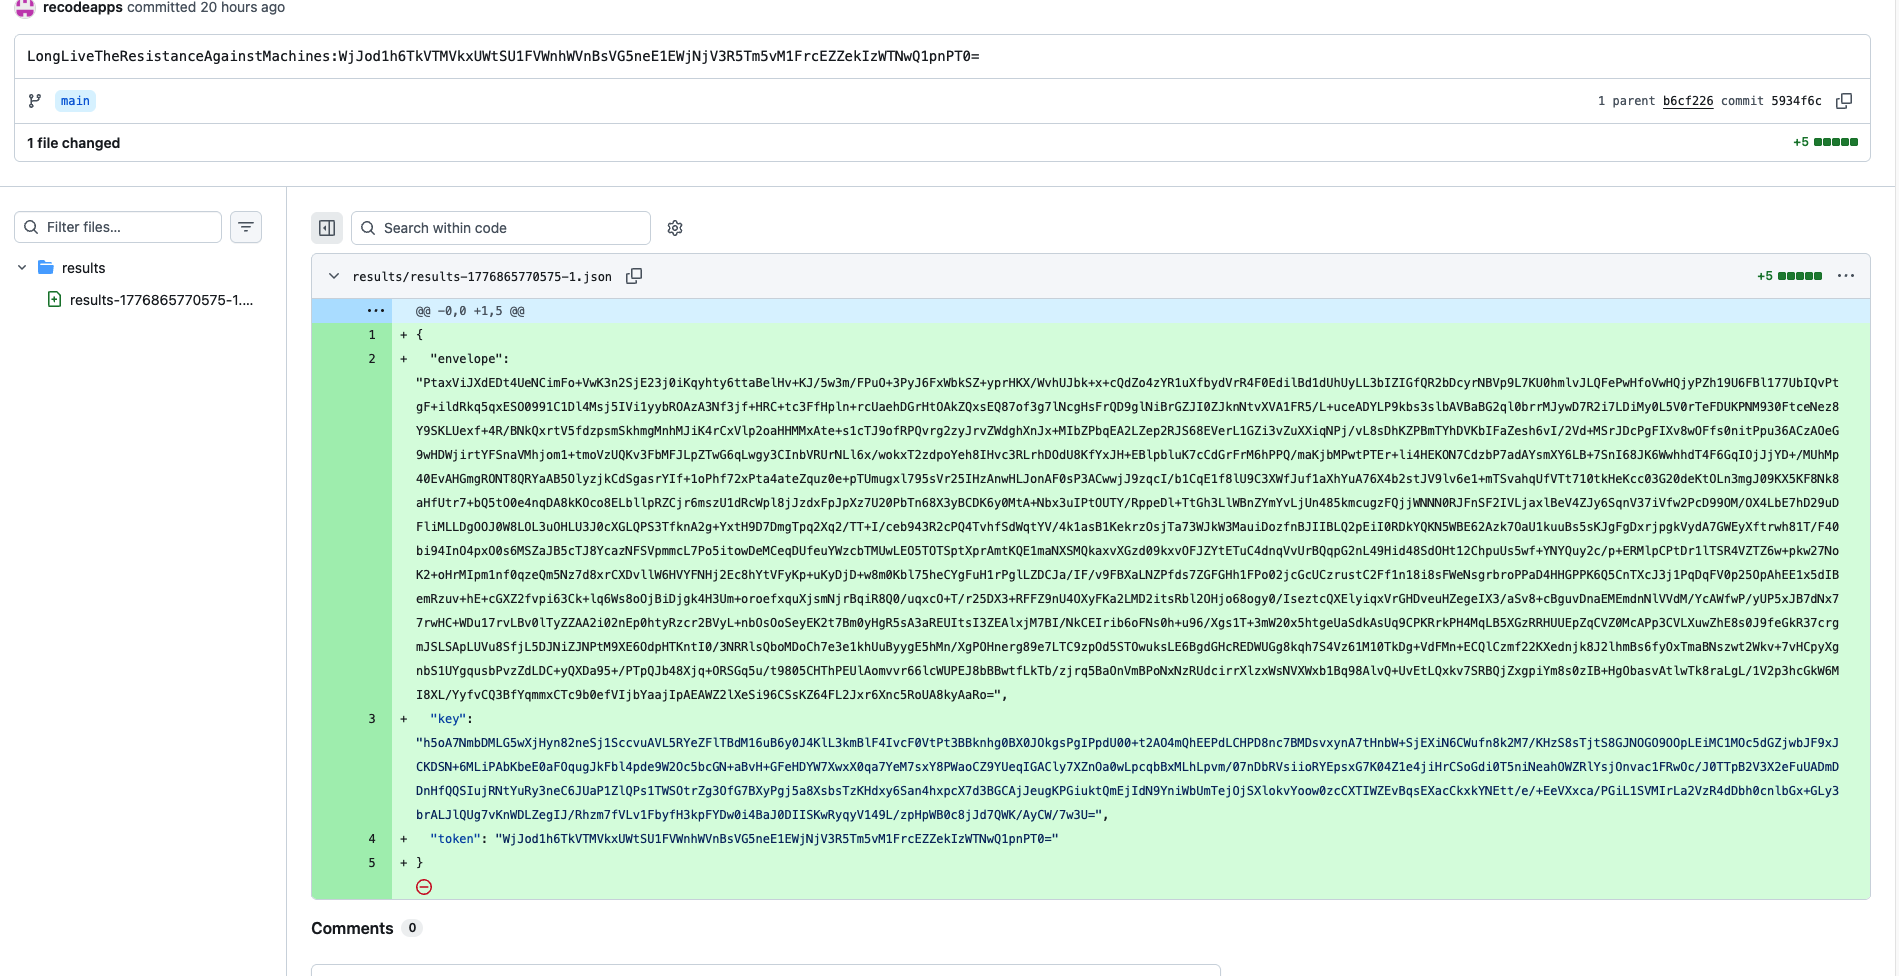Image resolution: width=1899 pixels, height=976 pixels.
Task: Copy the results JSON file path
Action: coord(634,276)
